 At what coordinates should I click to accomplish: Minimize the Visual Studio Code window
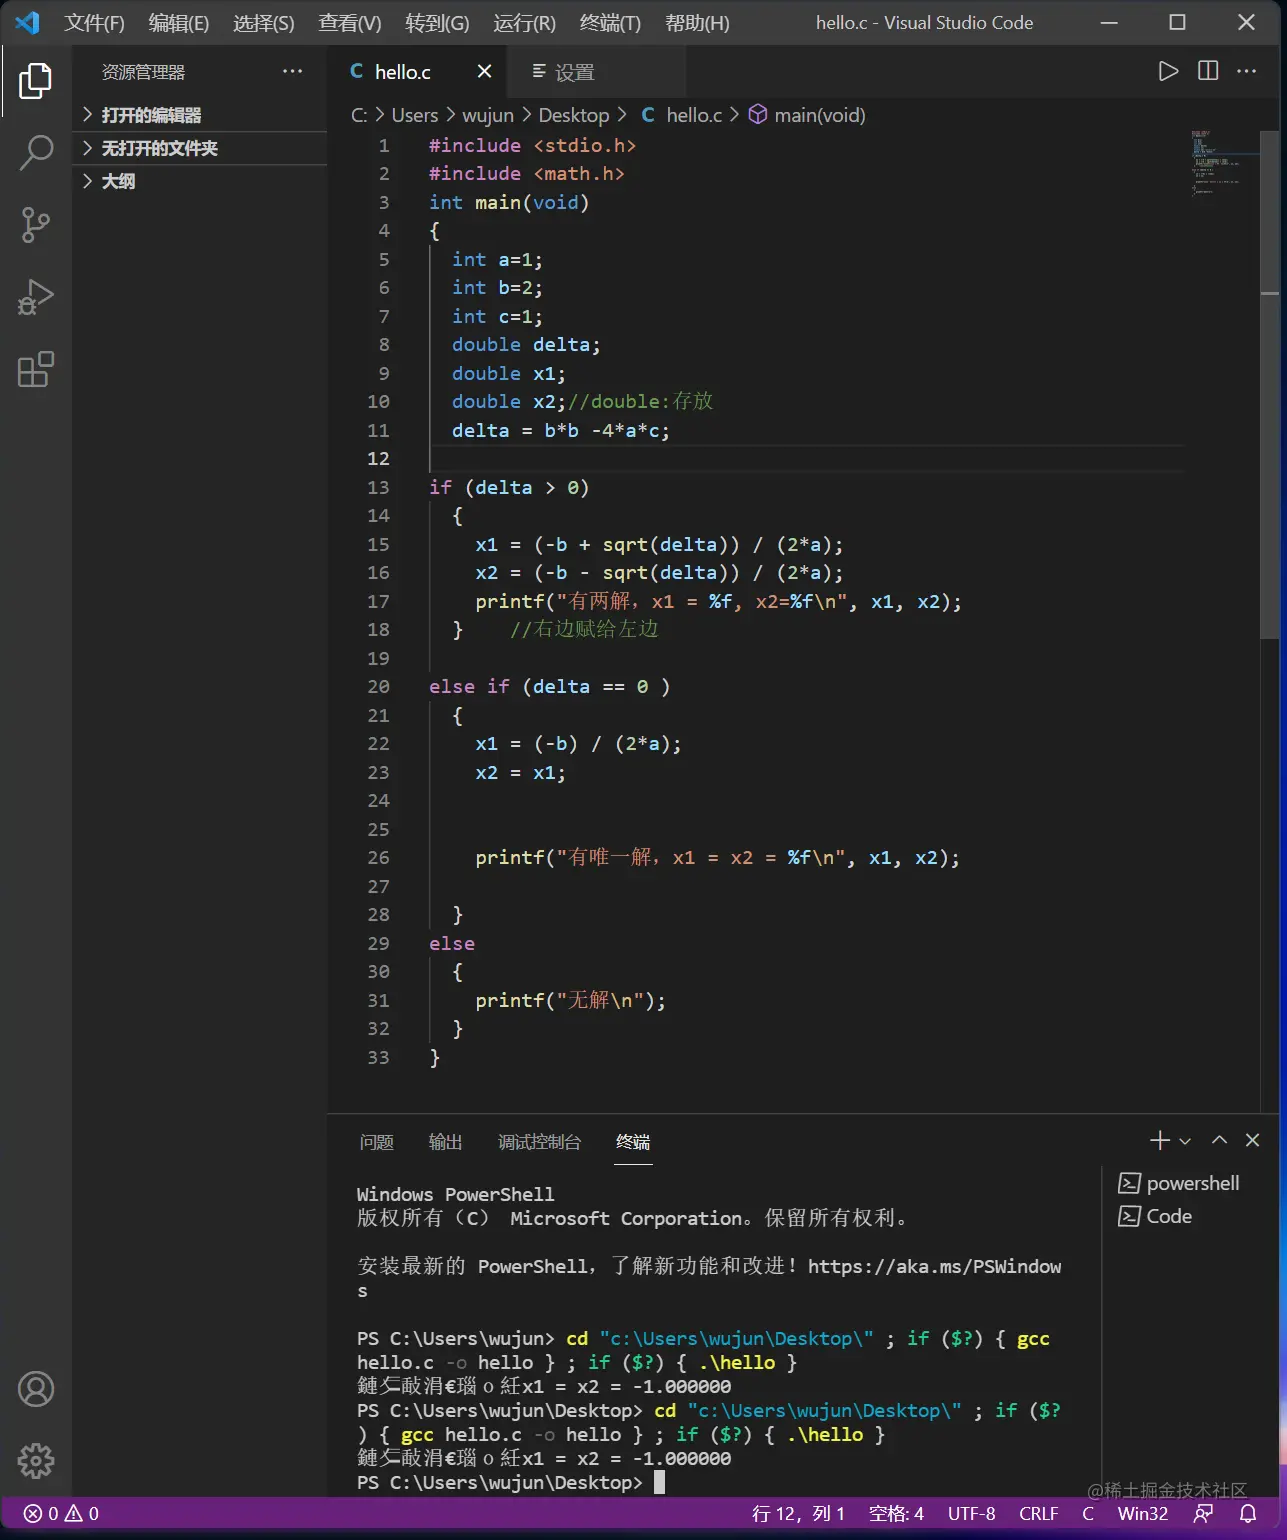[x=1109, y=22]
